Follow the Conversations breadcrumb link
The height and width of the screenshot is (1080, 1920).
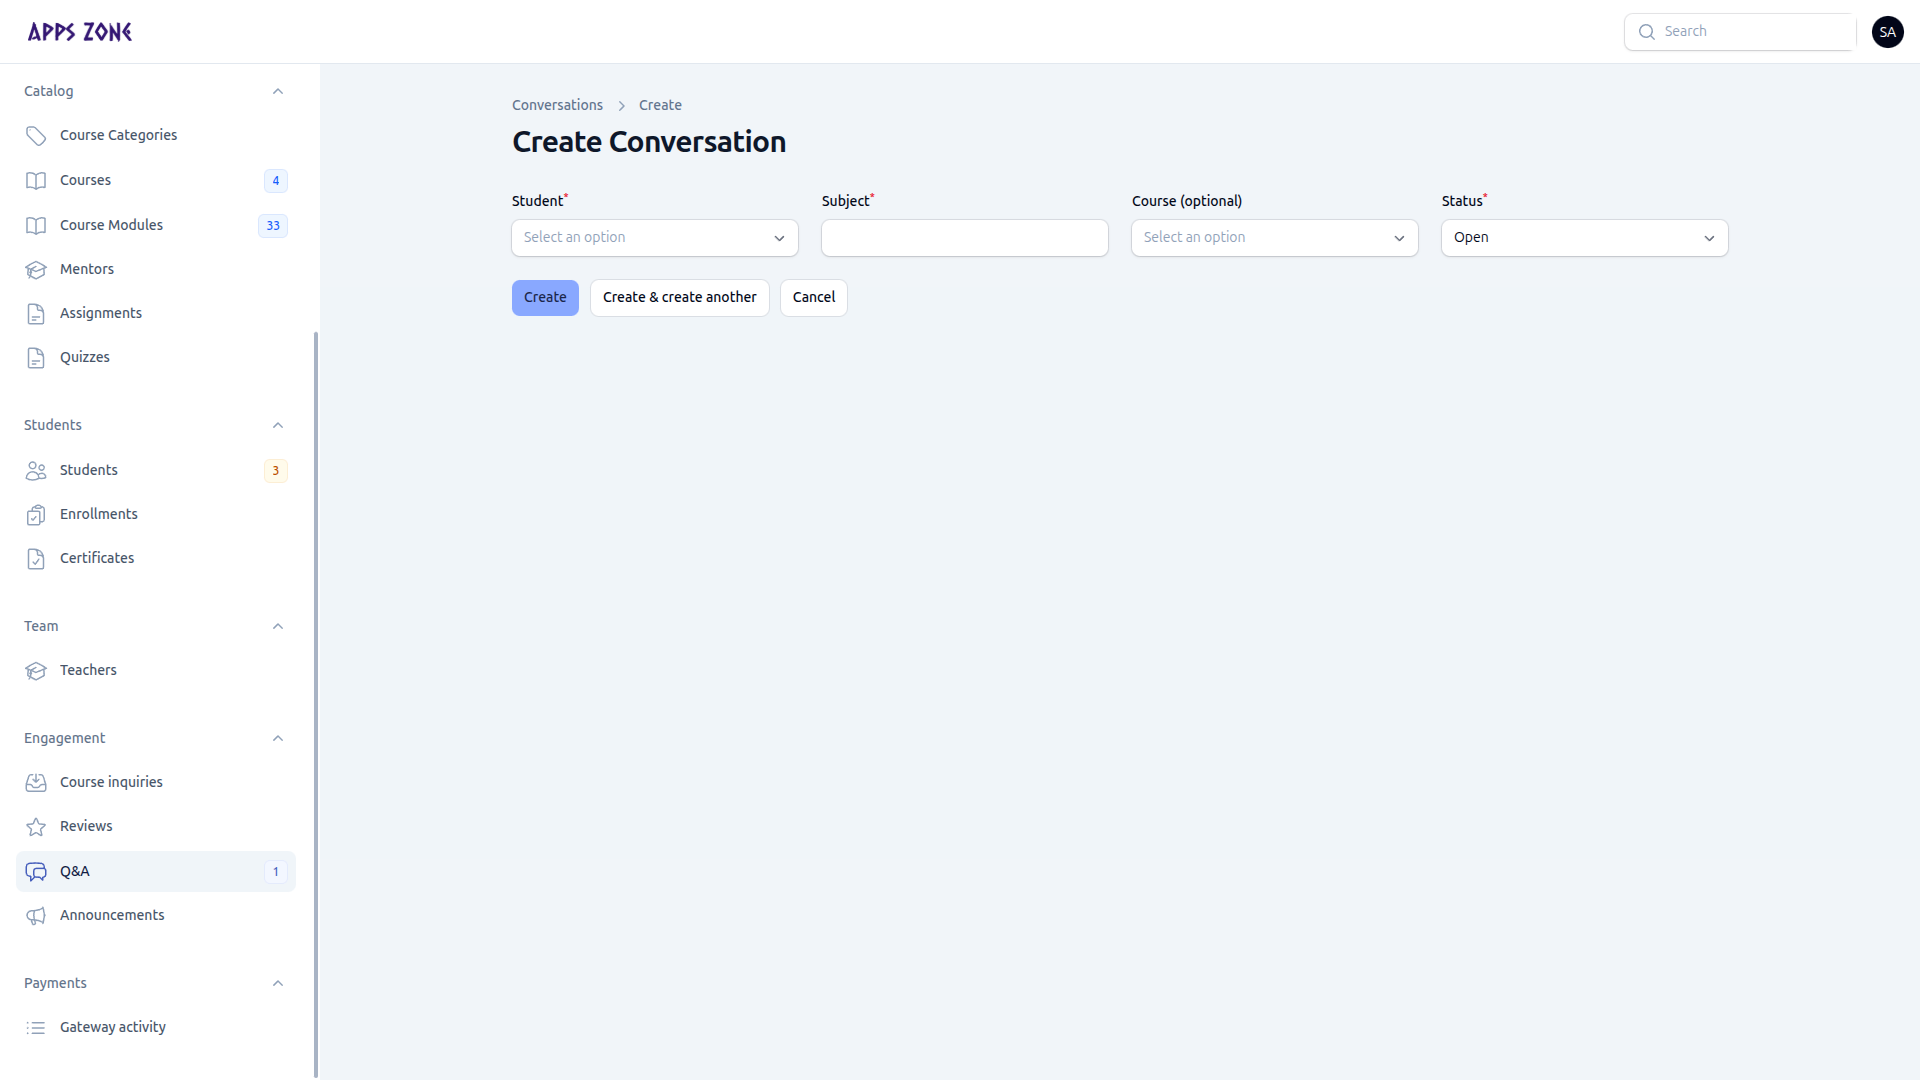(x=557, y=106)
